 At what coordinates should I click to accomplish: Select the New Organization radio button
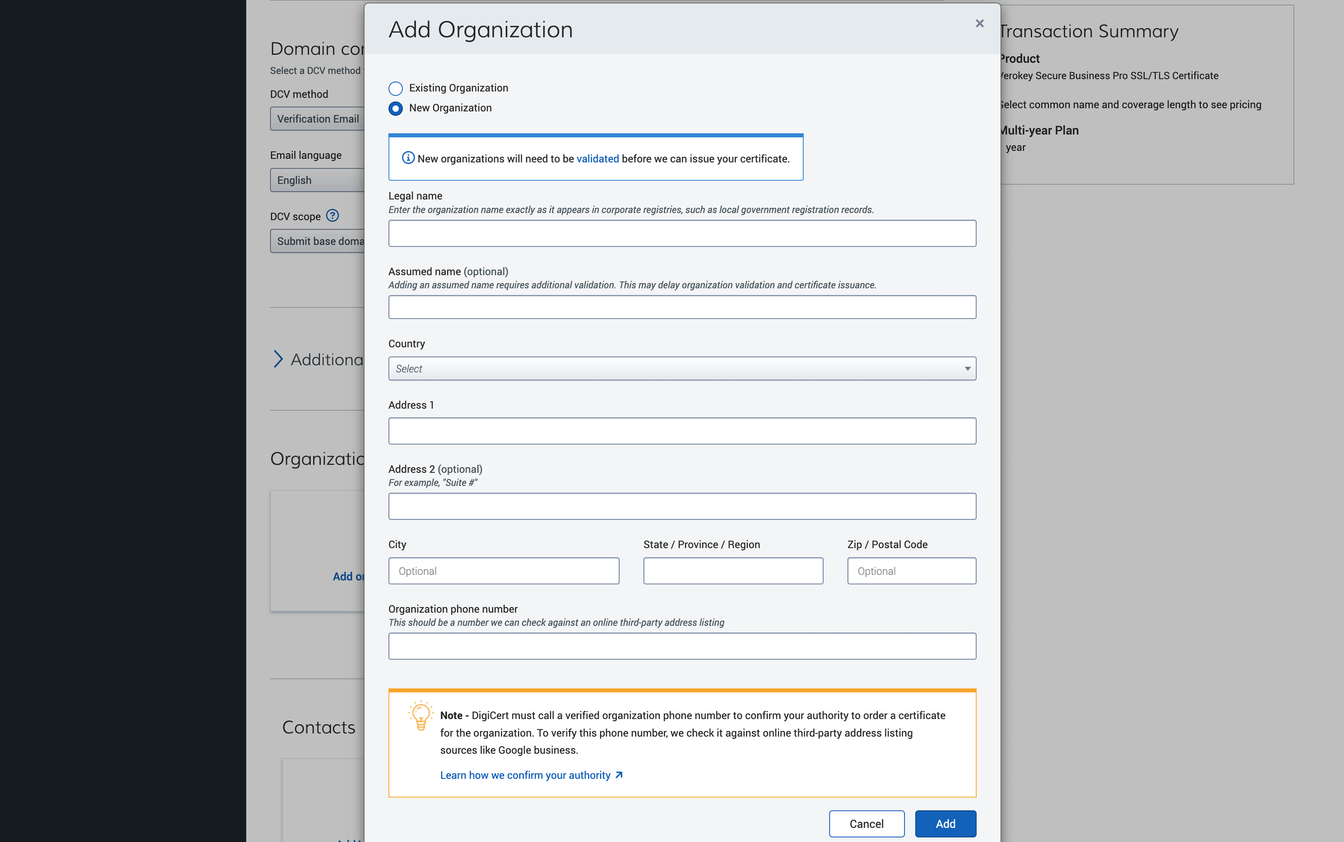[x=395, y=108]
